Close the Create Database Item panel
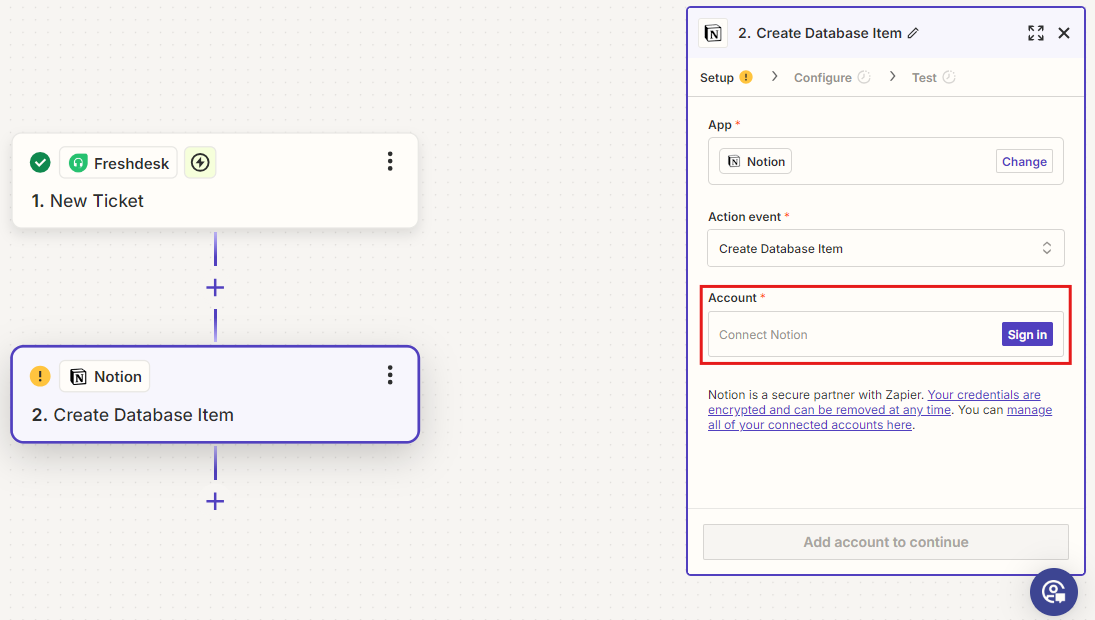This screenshot has width=1095, height=620. tap(1064, 33)
